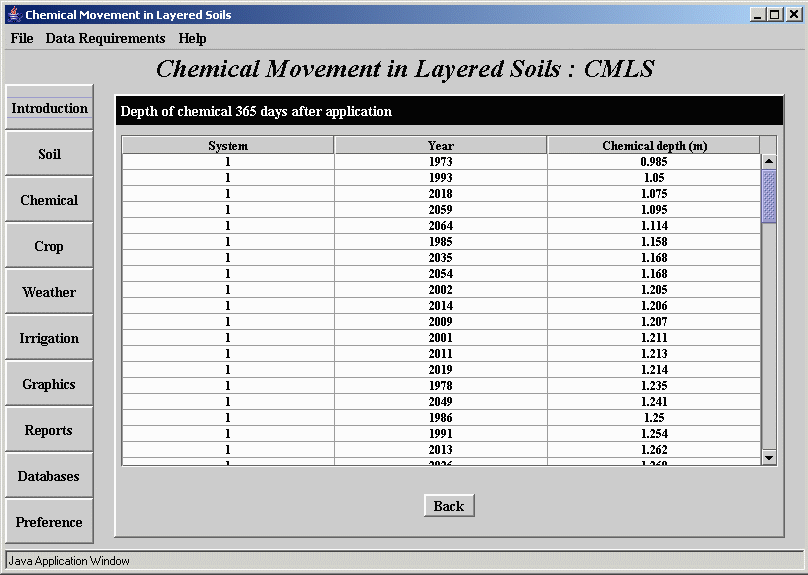Click the 1.114 chemical depth value
Image resolution: width=808 pixels, height=575 pixels.
click(x=654, y=226)
